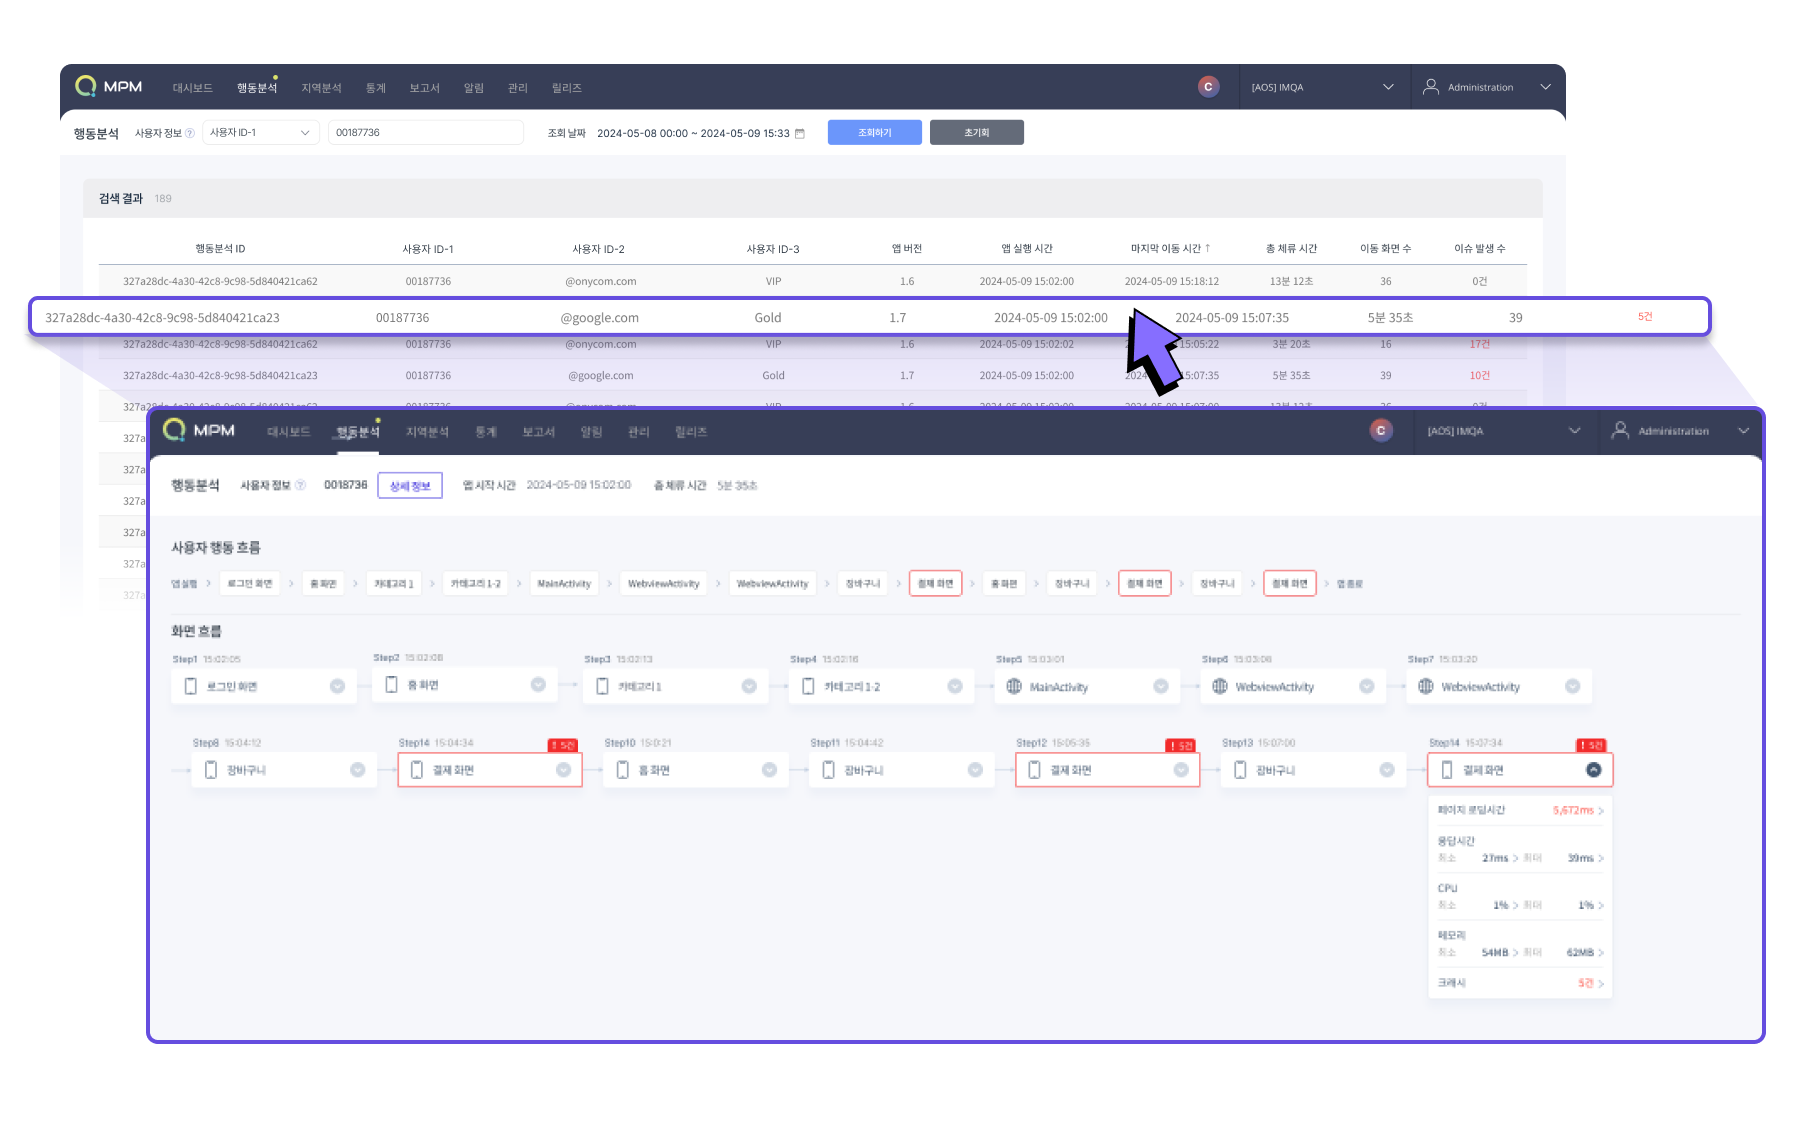Click the 페이지 로딩시간 5,672ms metric row
Viewport: 1812px width, 1134px height.
tap(1520, 810)
